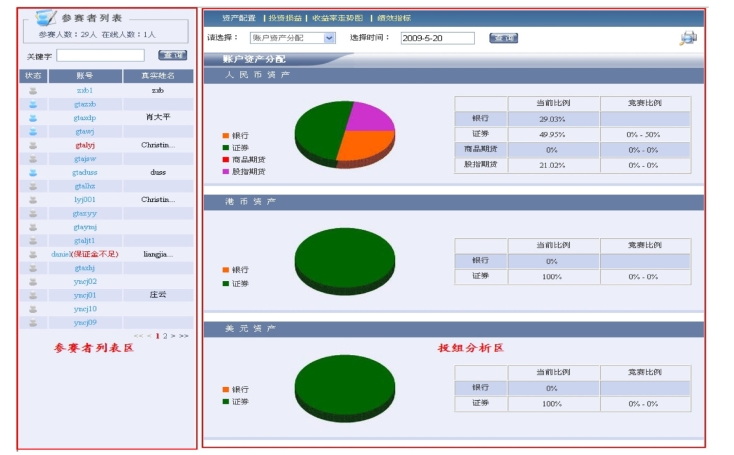
Task: Click status icon beside yncj10
Action: tap(33, 309)
